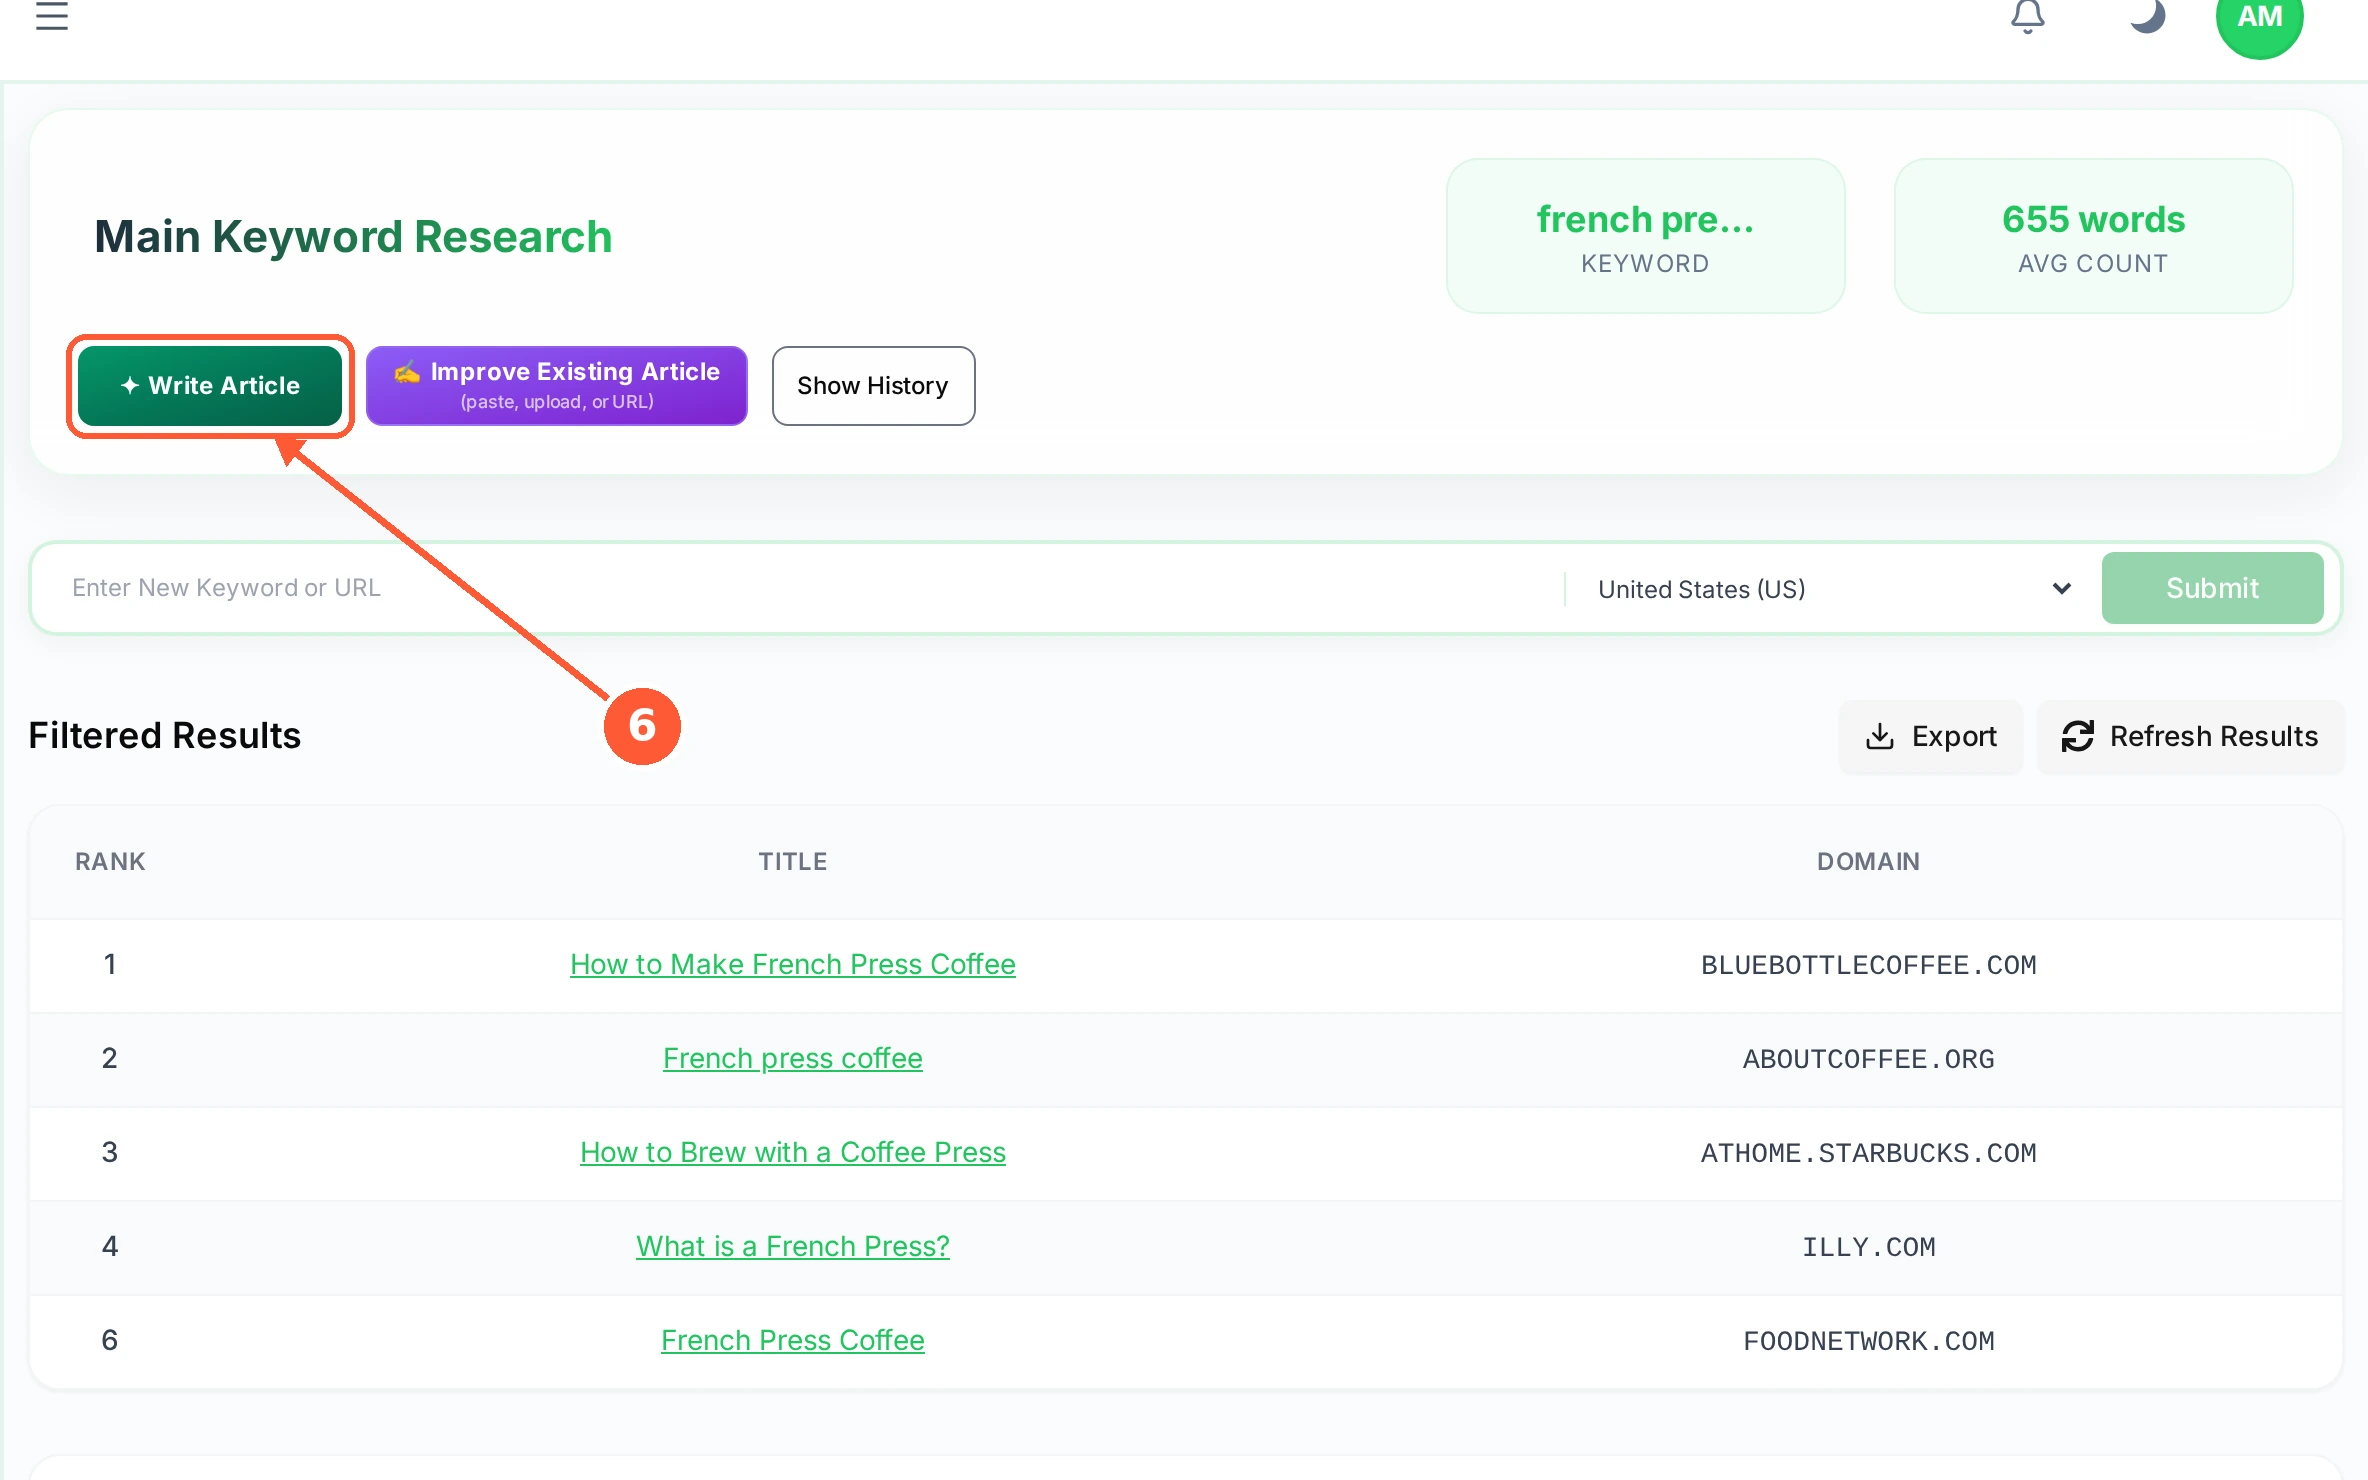The height and width of the screenshot is (1480, 2368).
Task: Open the Foodnetwork French Press Coffee link
Action: click(793, 1340)
